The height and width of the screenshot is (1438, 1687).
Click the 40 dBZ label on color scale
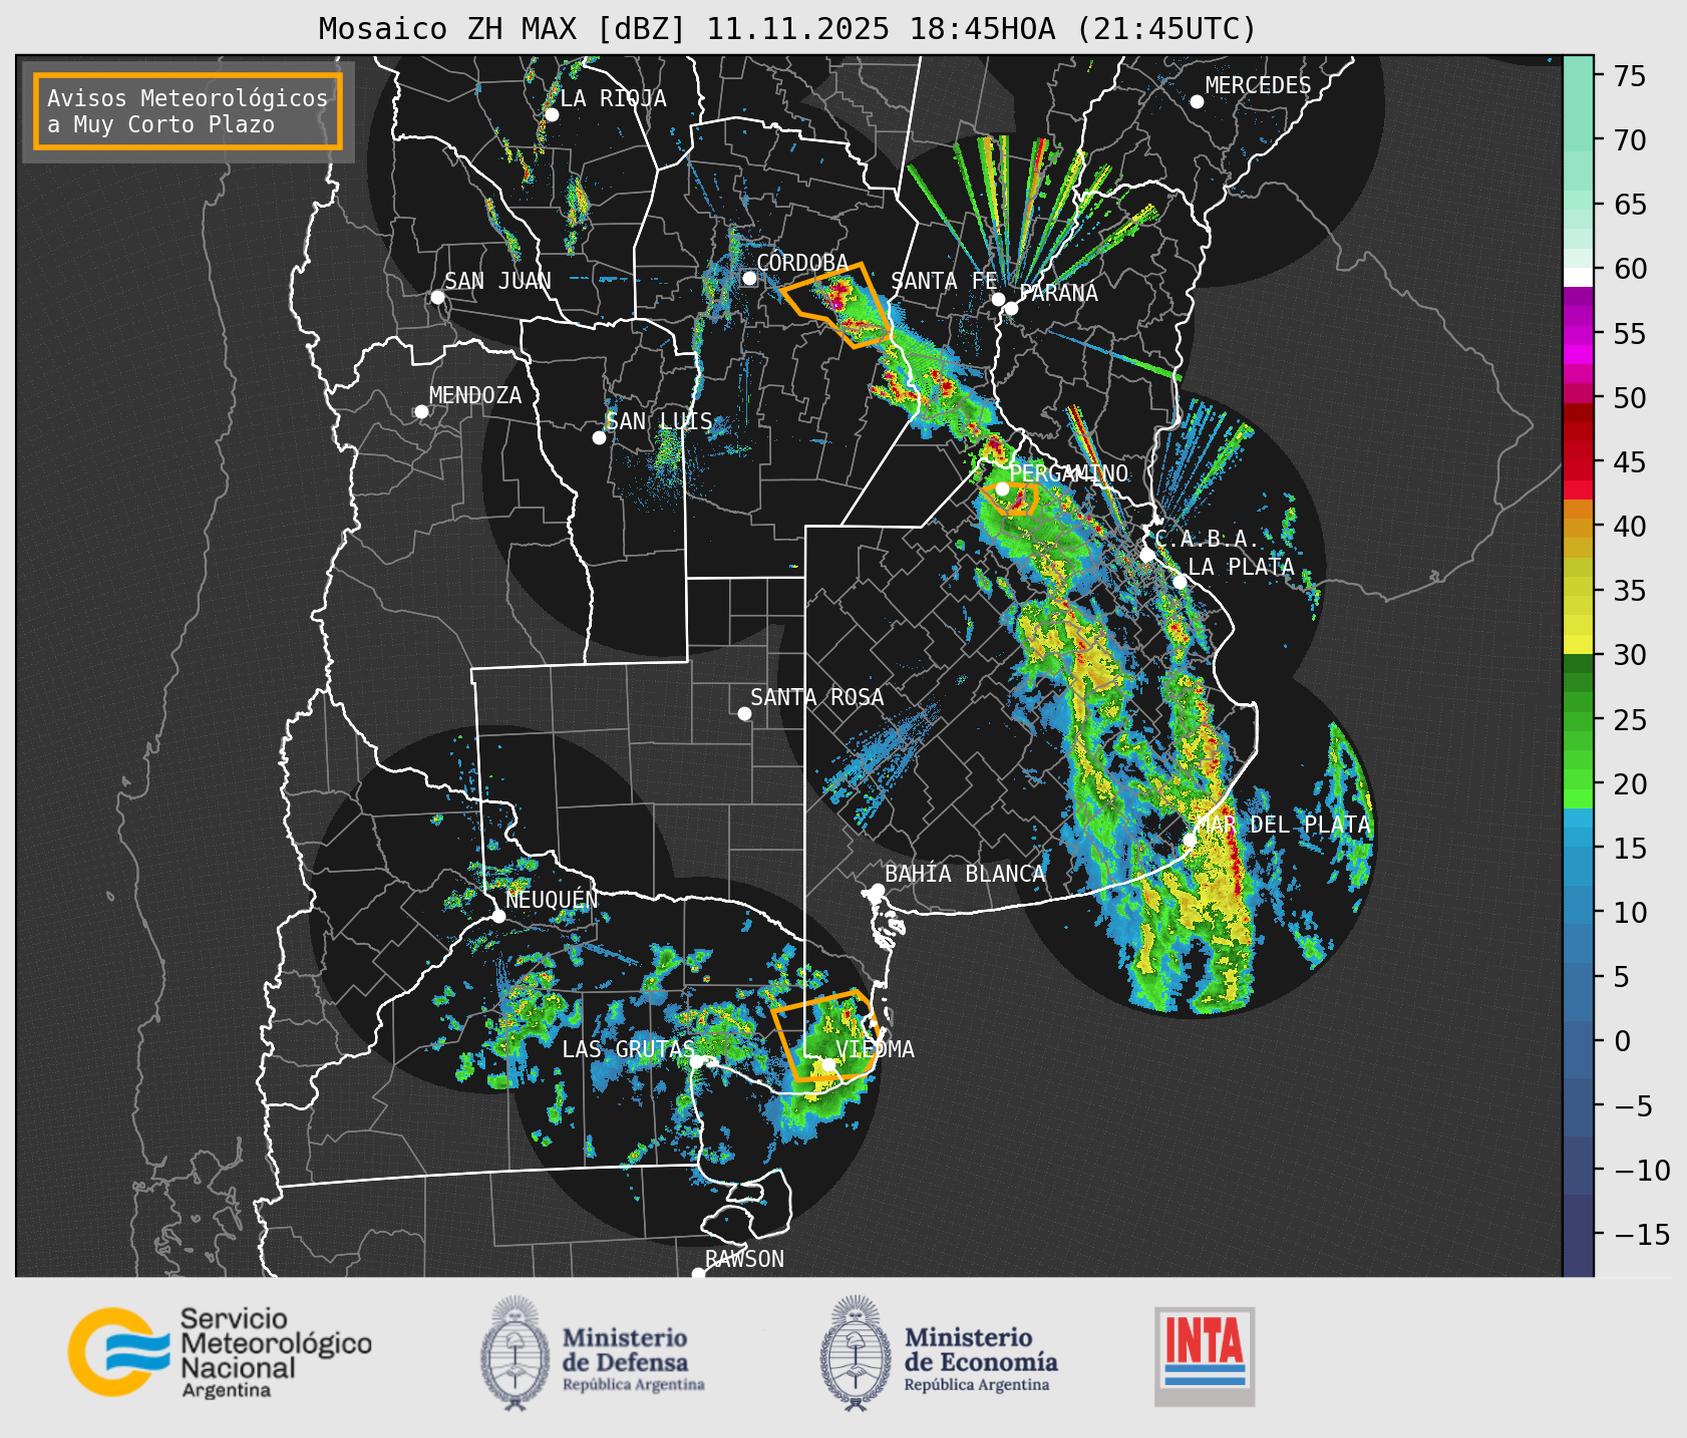pyautogui.click(x=1629, y=526)
